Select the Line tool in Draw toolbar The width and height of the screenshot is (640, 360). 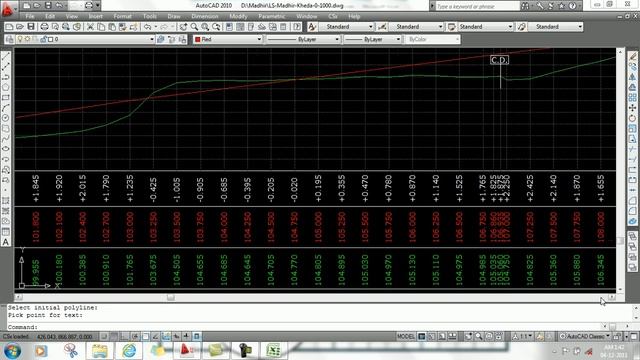click(x=6, y=56)
